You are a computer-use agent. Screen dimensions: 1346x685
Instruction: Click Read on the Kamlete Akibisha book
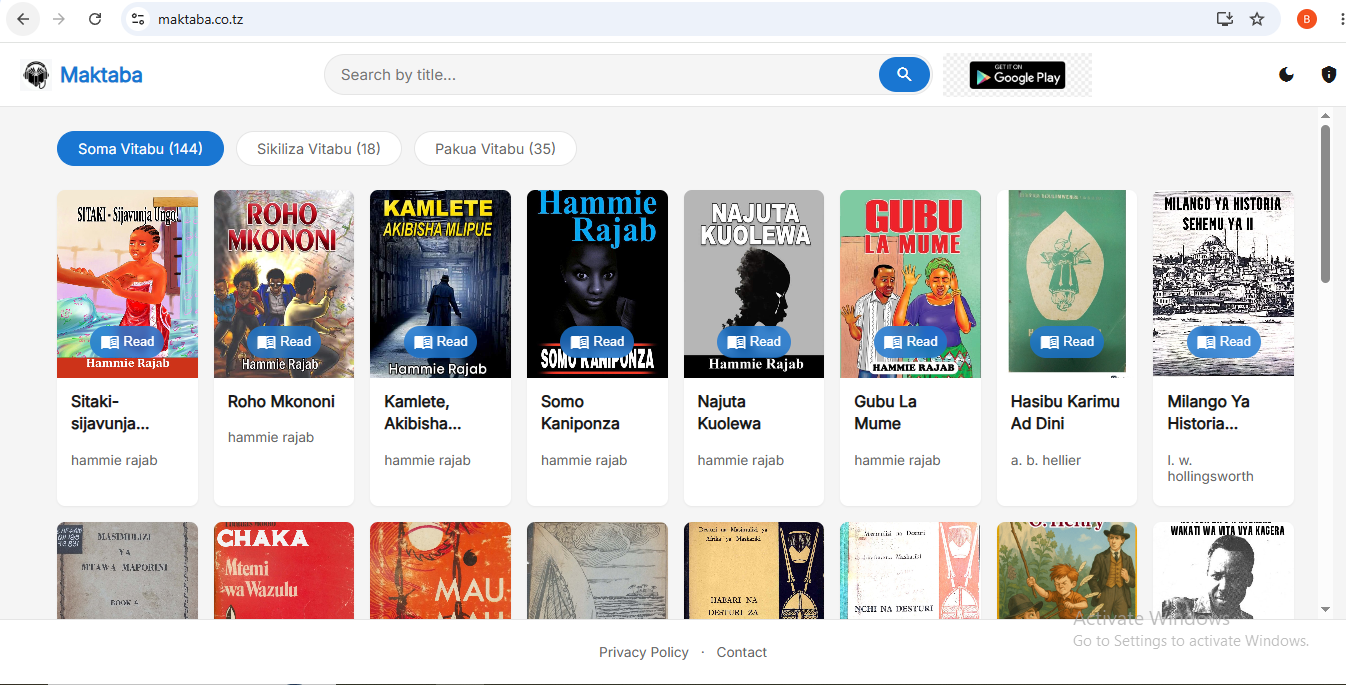pyautogui.click(x=440, y=342)
